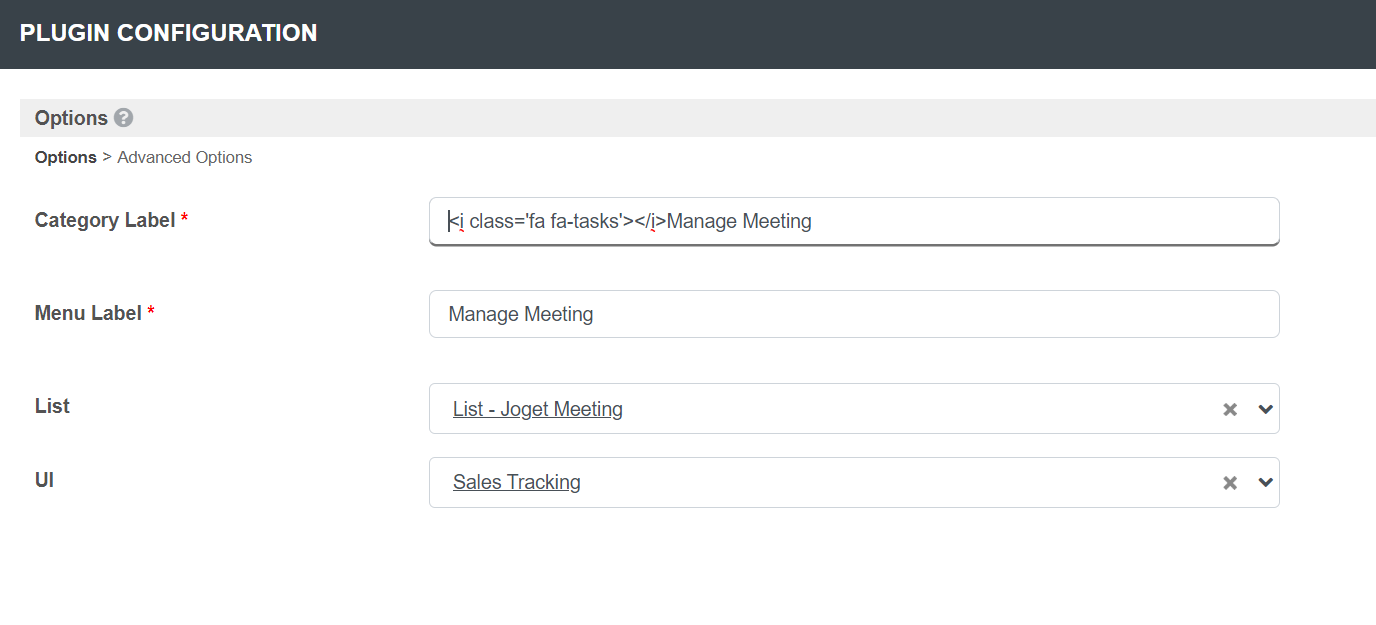Click the UI field caption
The width and height of the screenshot is (1376, 625).
[x=44, y=480]
